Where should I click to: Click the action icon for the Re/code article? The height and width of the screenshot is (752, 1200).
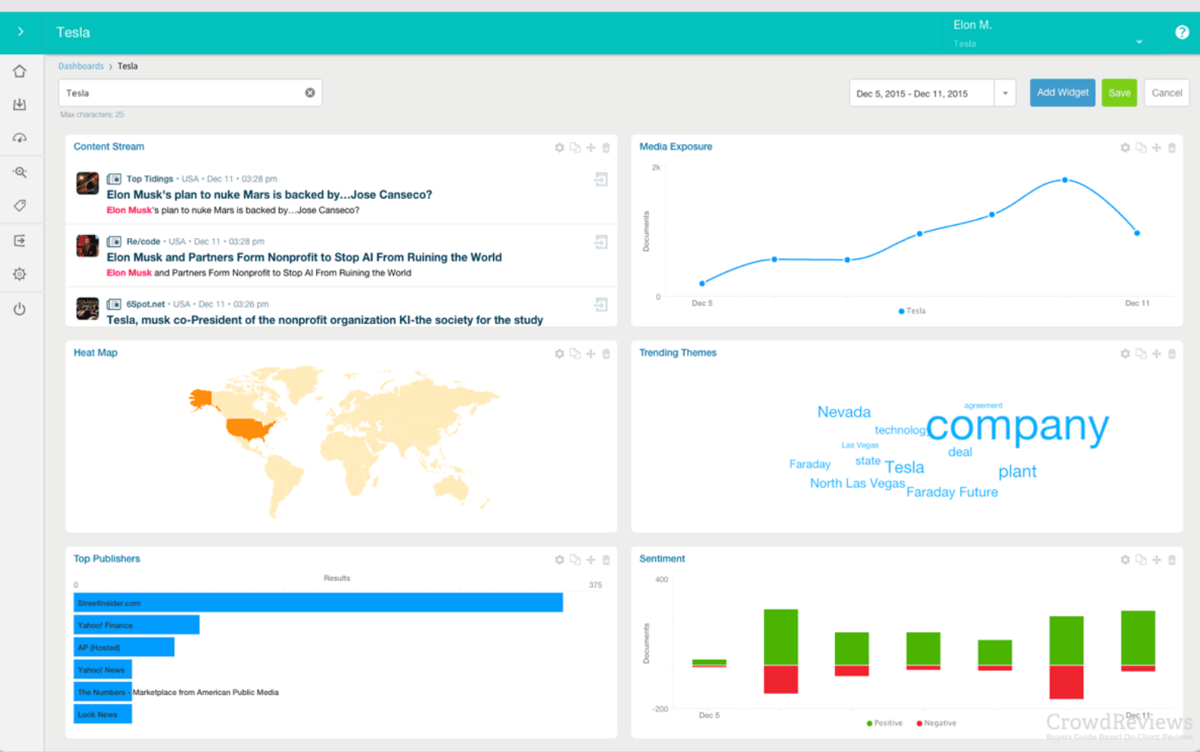601,242
